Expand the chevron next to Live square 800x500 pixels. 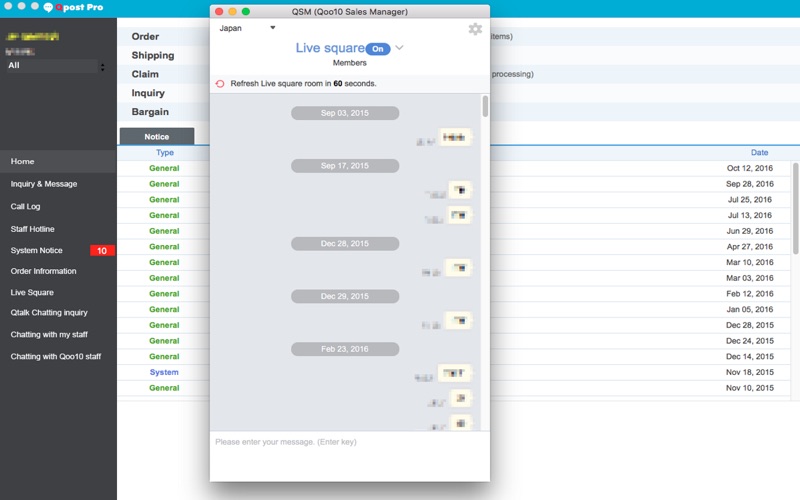pyautogui.click(x=399, y=47)
